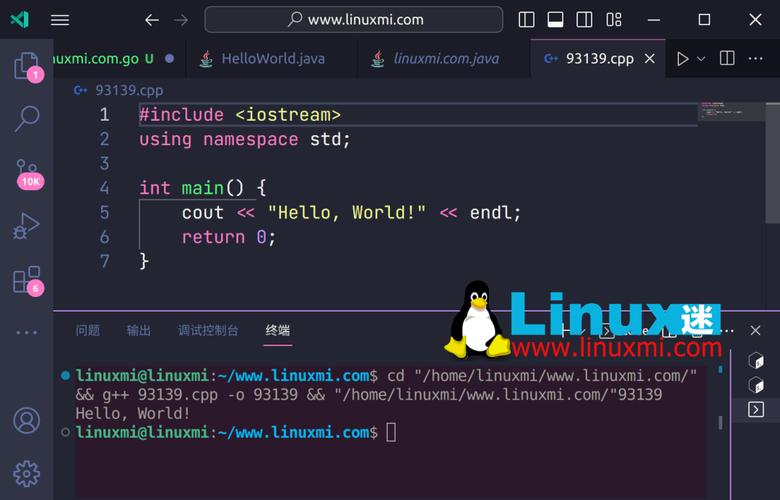The width and height of the screenshot is (780, 500).
Task: Toggle the primary side bar layout button
Action: 527,20
